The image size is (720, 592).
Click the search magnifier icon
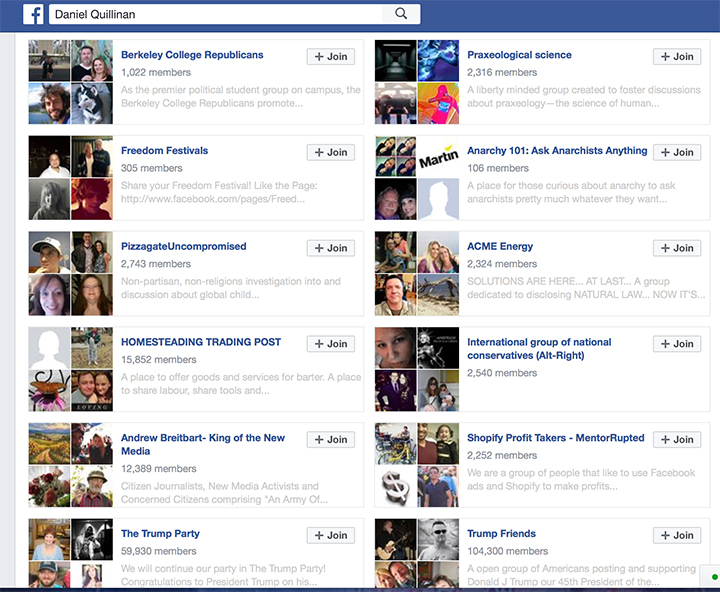401,14
